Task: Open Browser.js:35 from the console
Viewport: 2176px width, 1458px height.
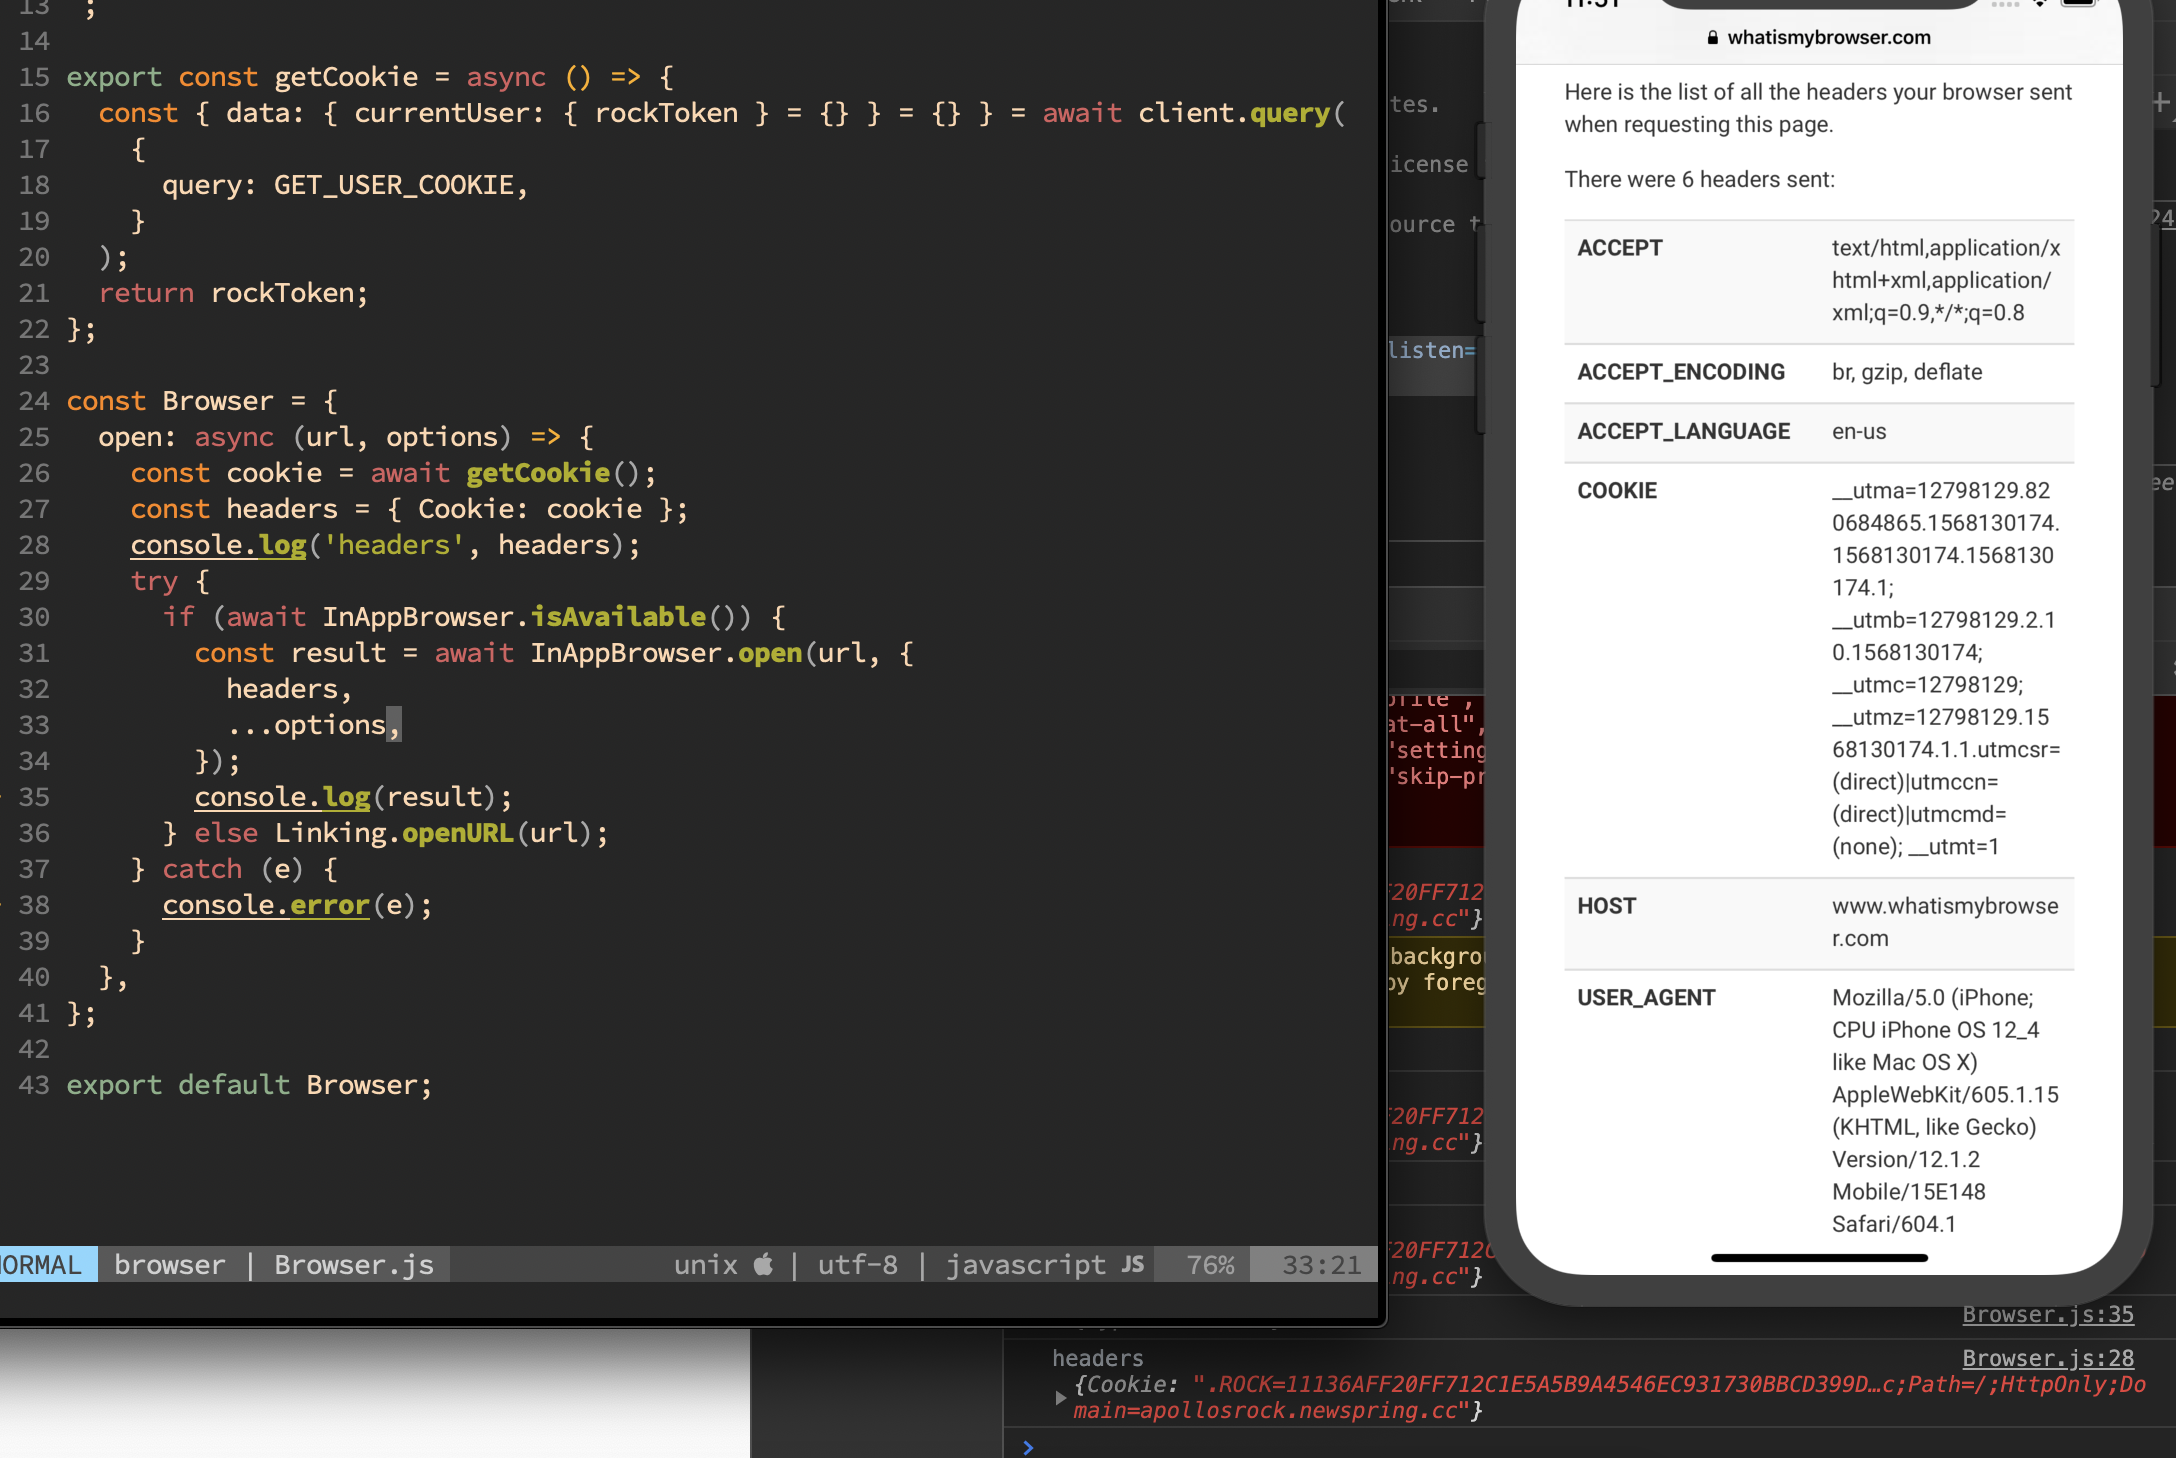Action: [2047, 1313]
